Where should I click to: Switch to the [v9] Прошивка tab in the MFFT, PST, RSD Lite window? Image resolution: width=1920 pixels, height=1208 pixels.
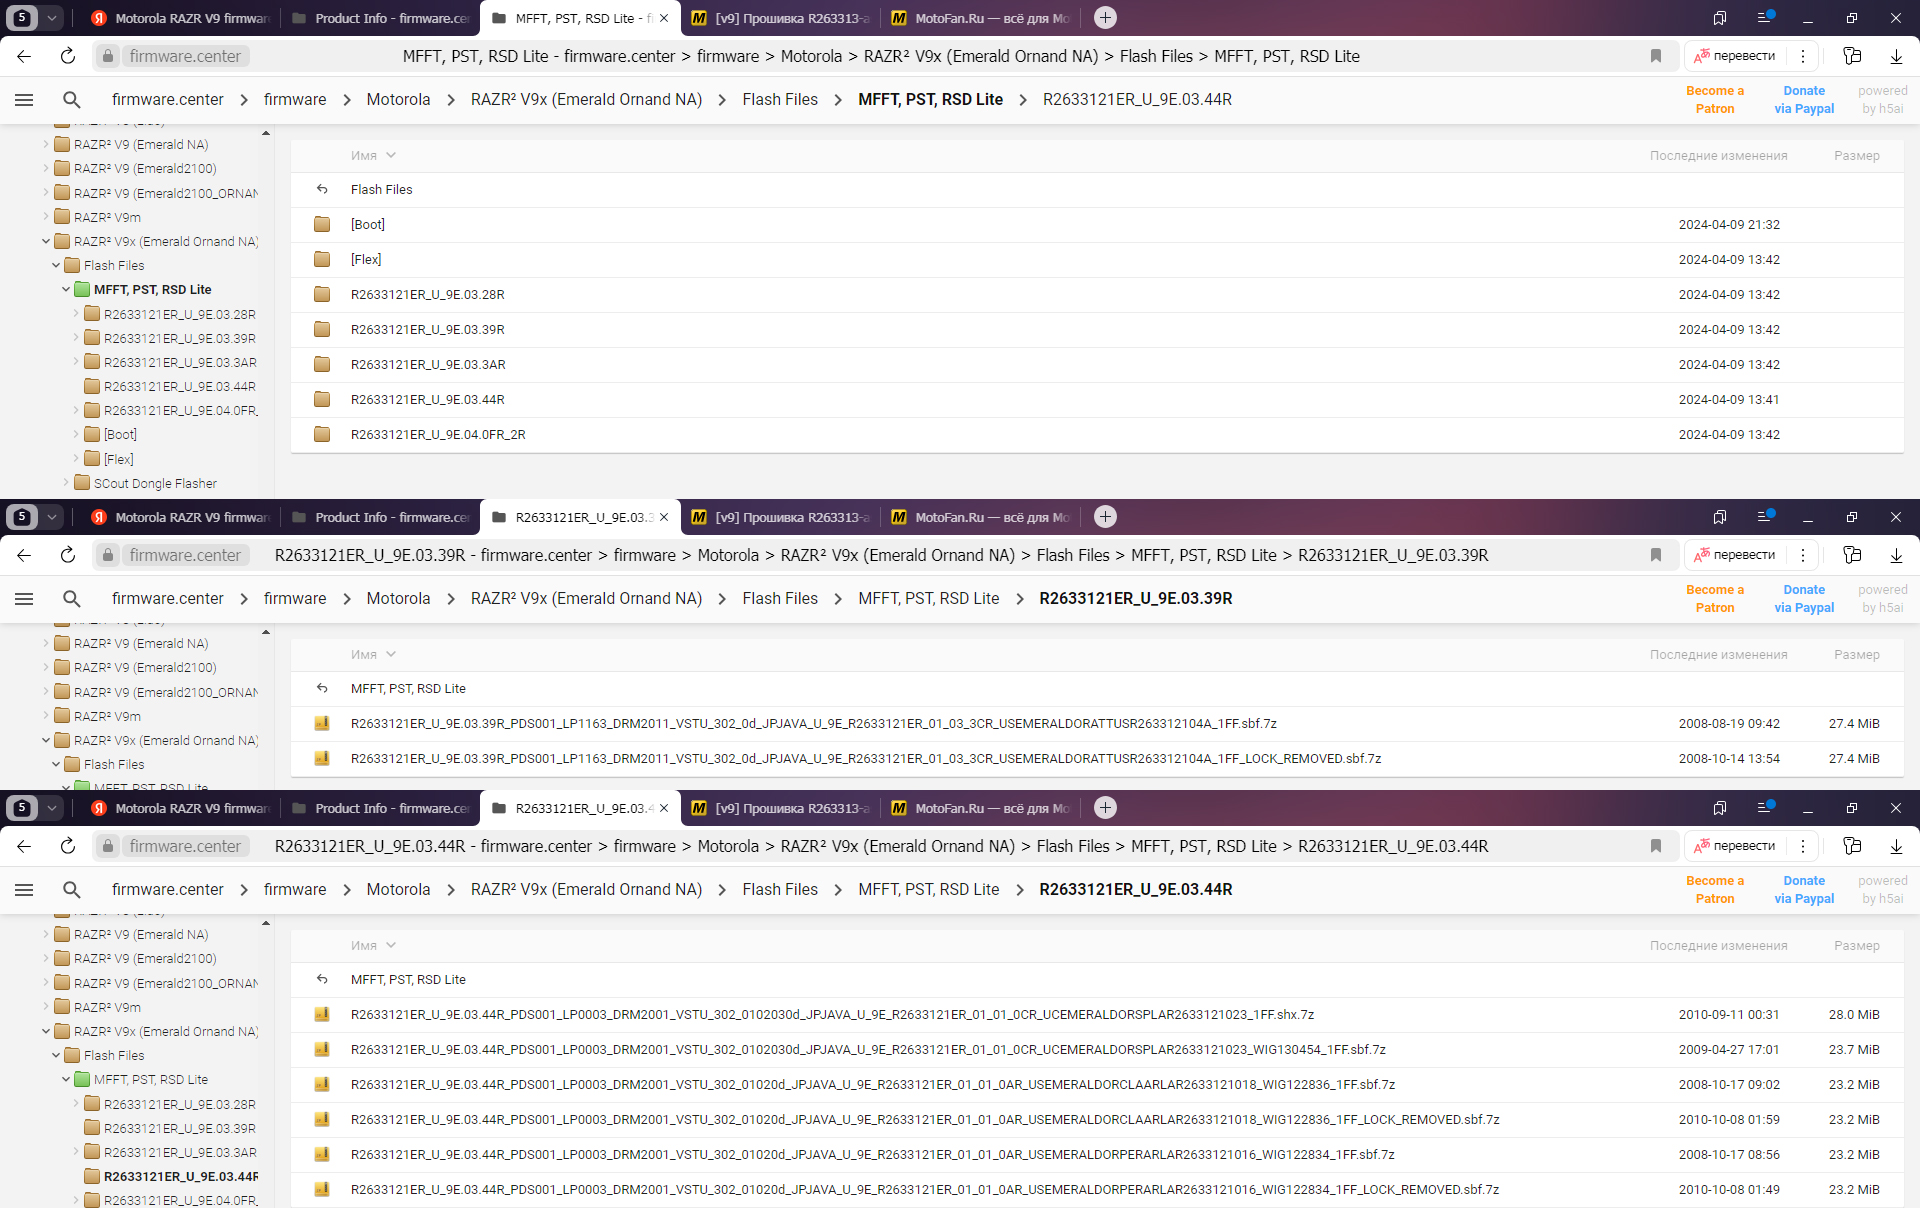780,18
